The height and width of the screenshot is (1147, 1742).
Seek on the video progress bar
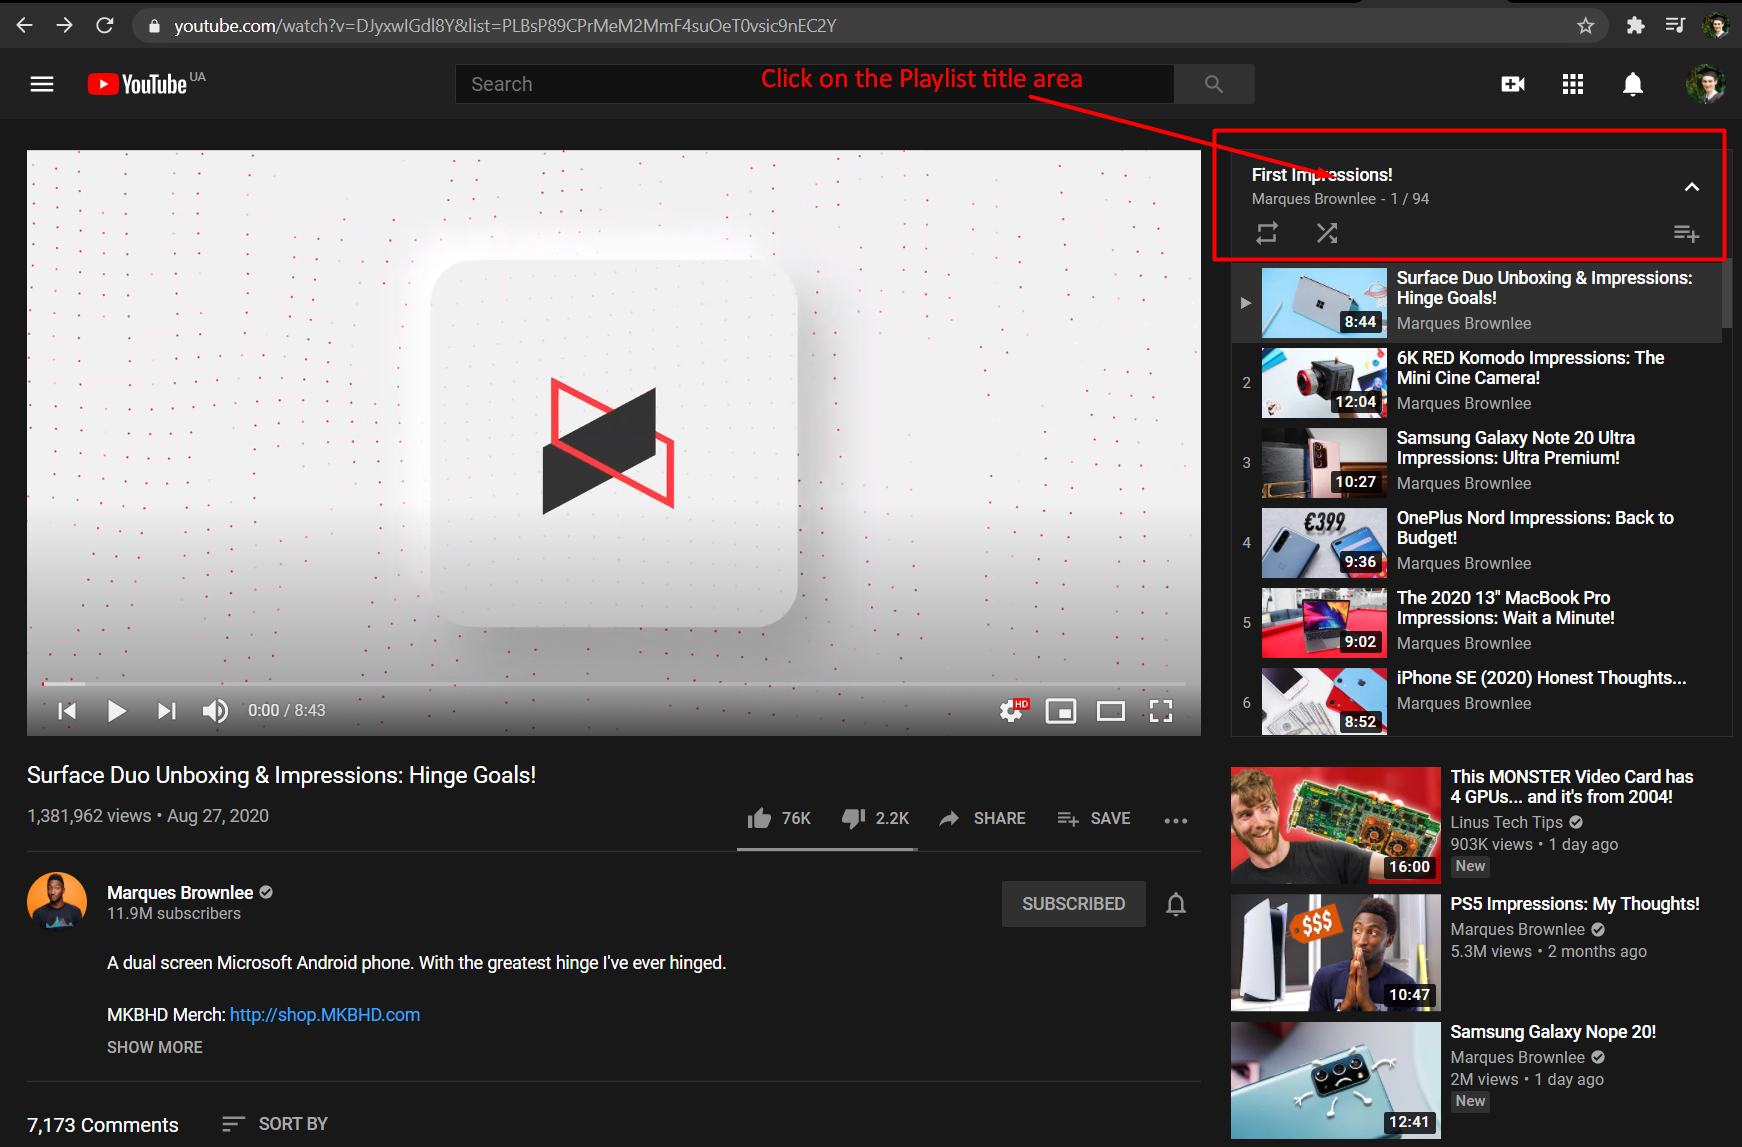tap(614, 684)
